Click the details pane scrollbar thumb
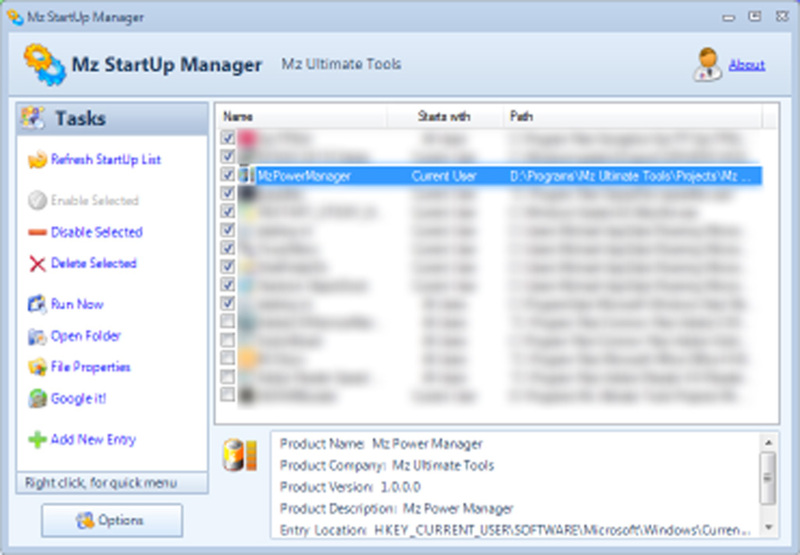This screenshot has width=800, height=555. [768, 478]
